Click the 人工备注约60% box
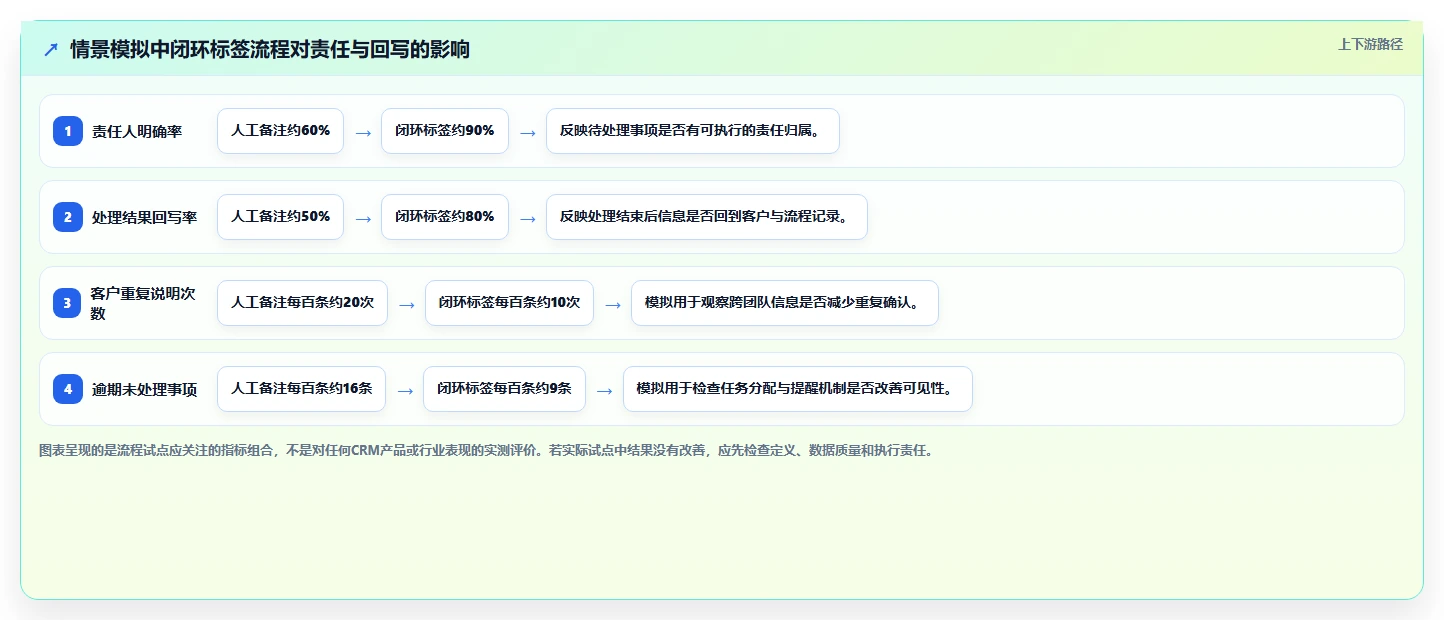 click(280, 131)
